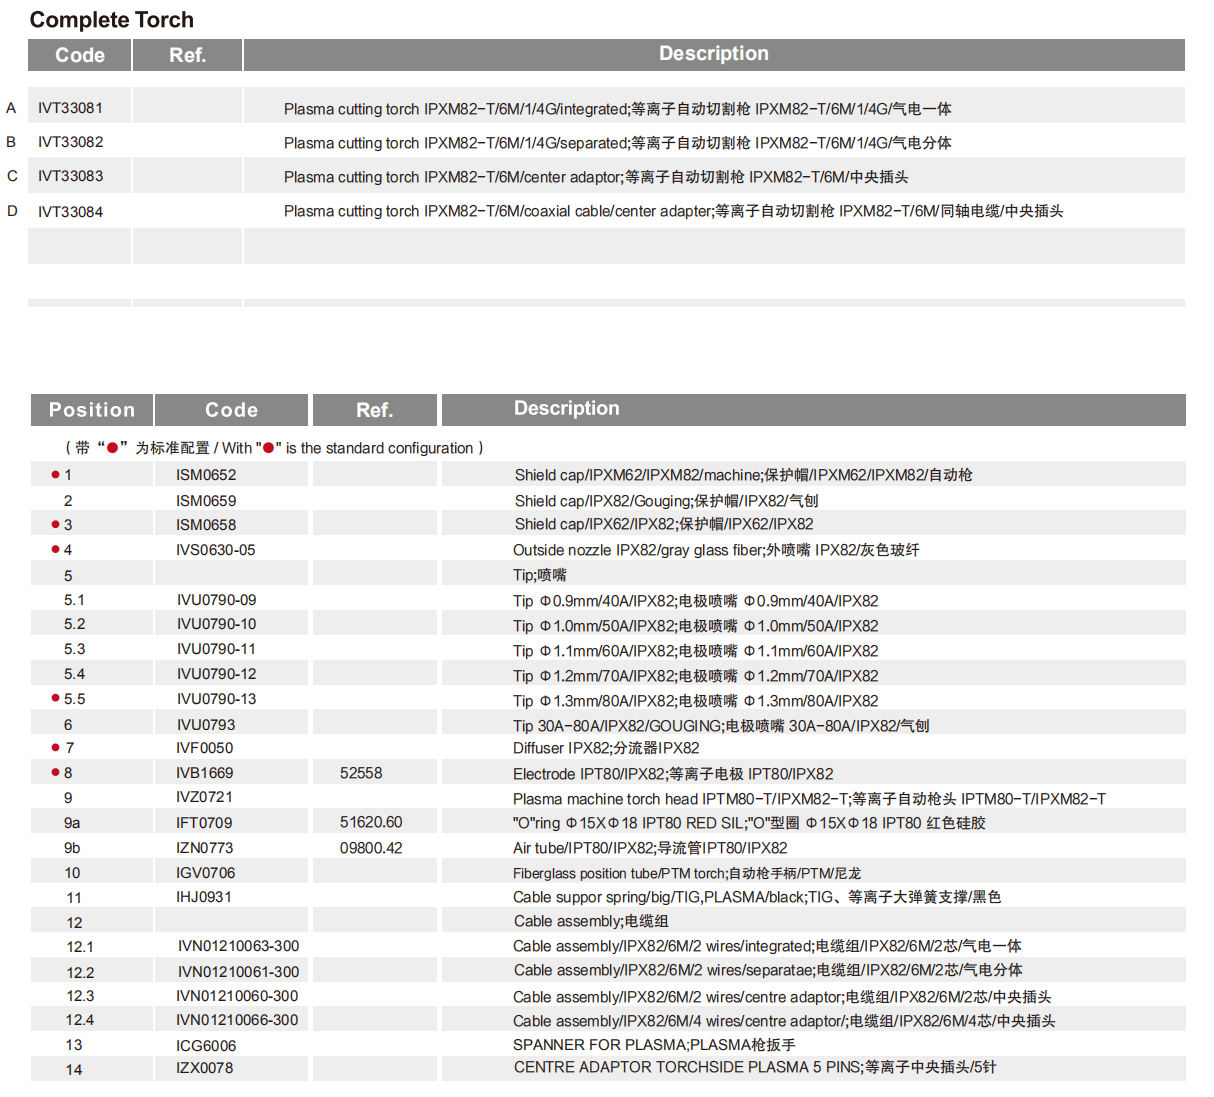Image resolution: width=1214 pixels, height=1097 pixels.
Task: Click part code IVN01210063-300
Action: tap(238, 946)
